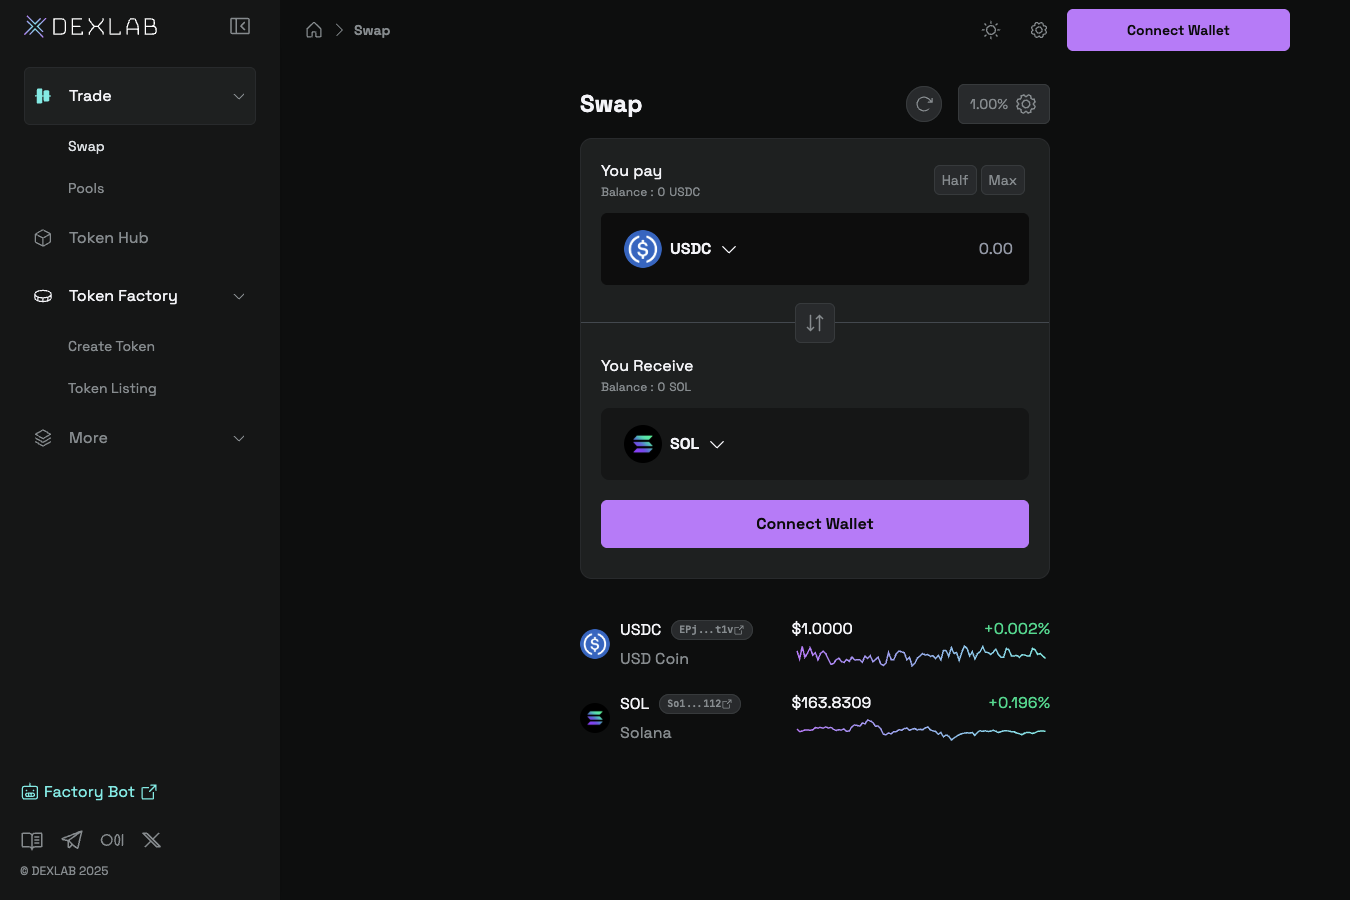Open Token Hub page

tap(109, 238)
